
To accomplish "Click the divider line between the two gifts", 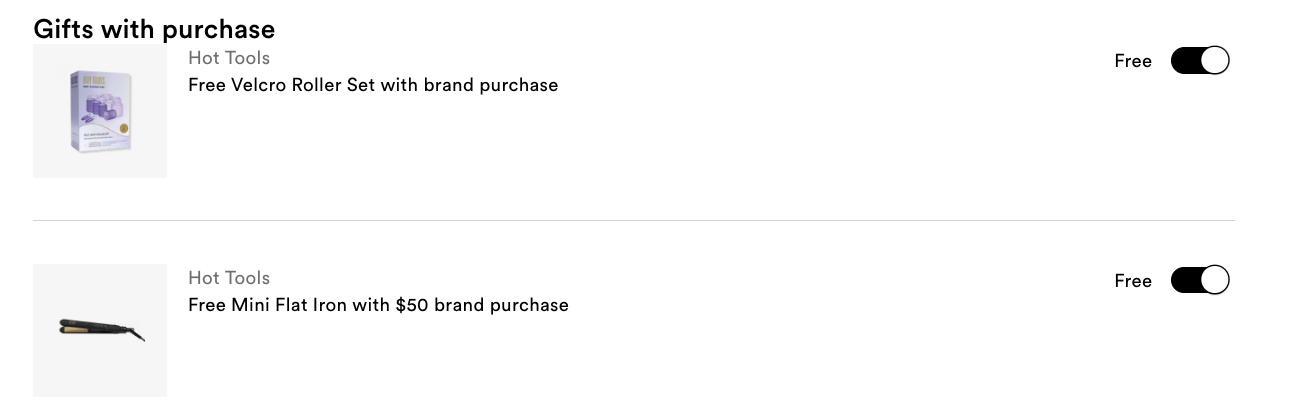I will 634,220.
